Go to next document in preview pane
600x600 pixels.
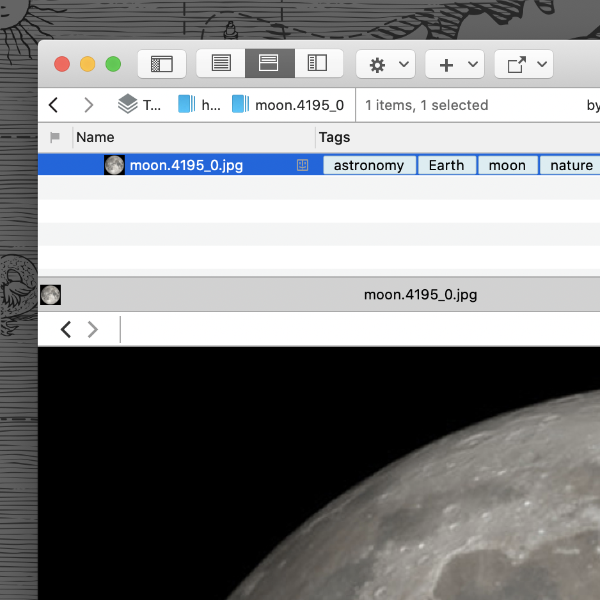coord(93,329)
